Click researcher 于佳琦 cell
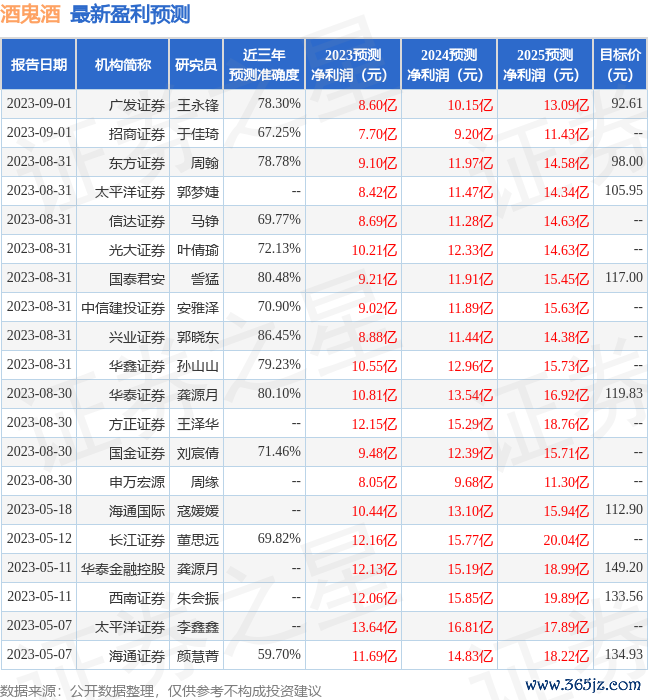Viewport: 648px width, 700px height. click(198, 134)
